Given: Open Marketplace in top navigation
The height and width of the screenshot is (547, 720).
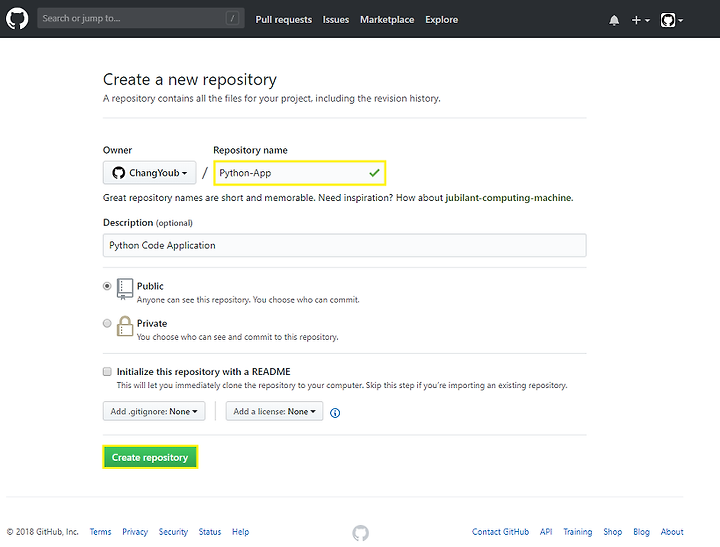Looking at the screenshot, I should point(387,20).
